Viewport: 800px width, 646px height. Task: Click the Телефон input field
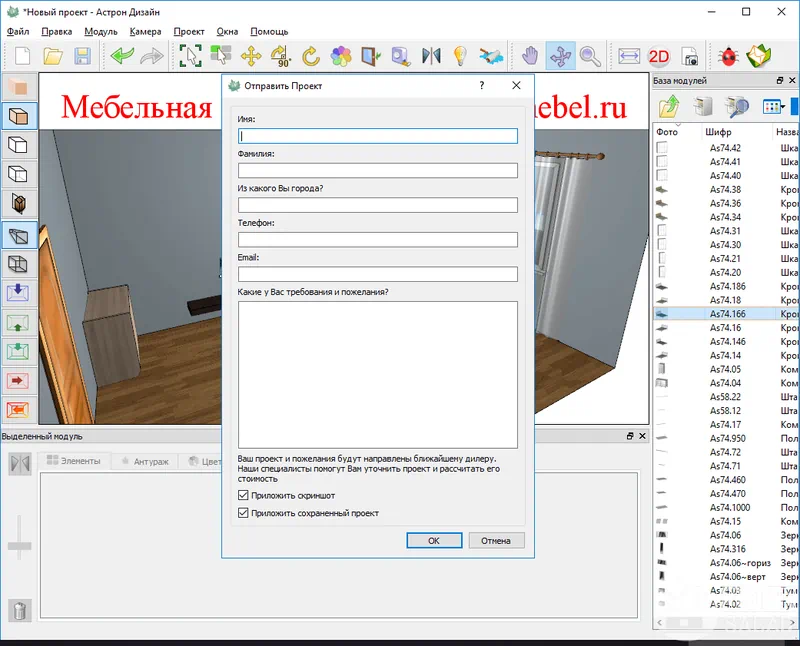pos(378,240)
